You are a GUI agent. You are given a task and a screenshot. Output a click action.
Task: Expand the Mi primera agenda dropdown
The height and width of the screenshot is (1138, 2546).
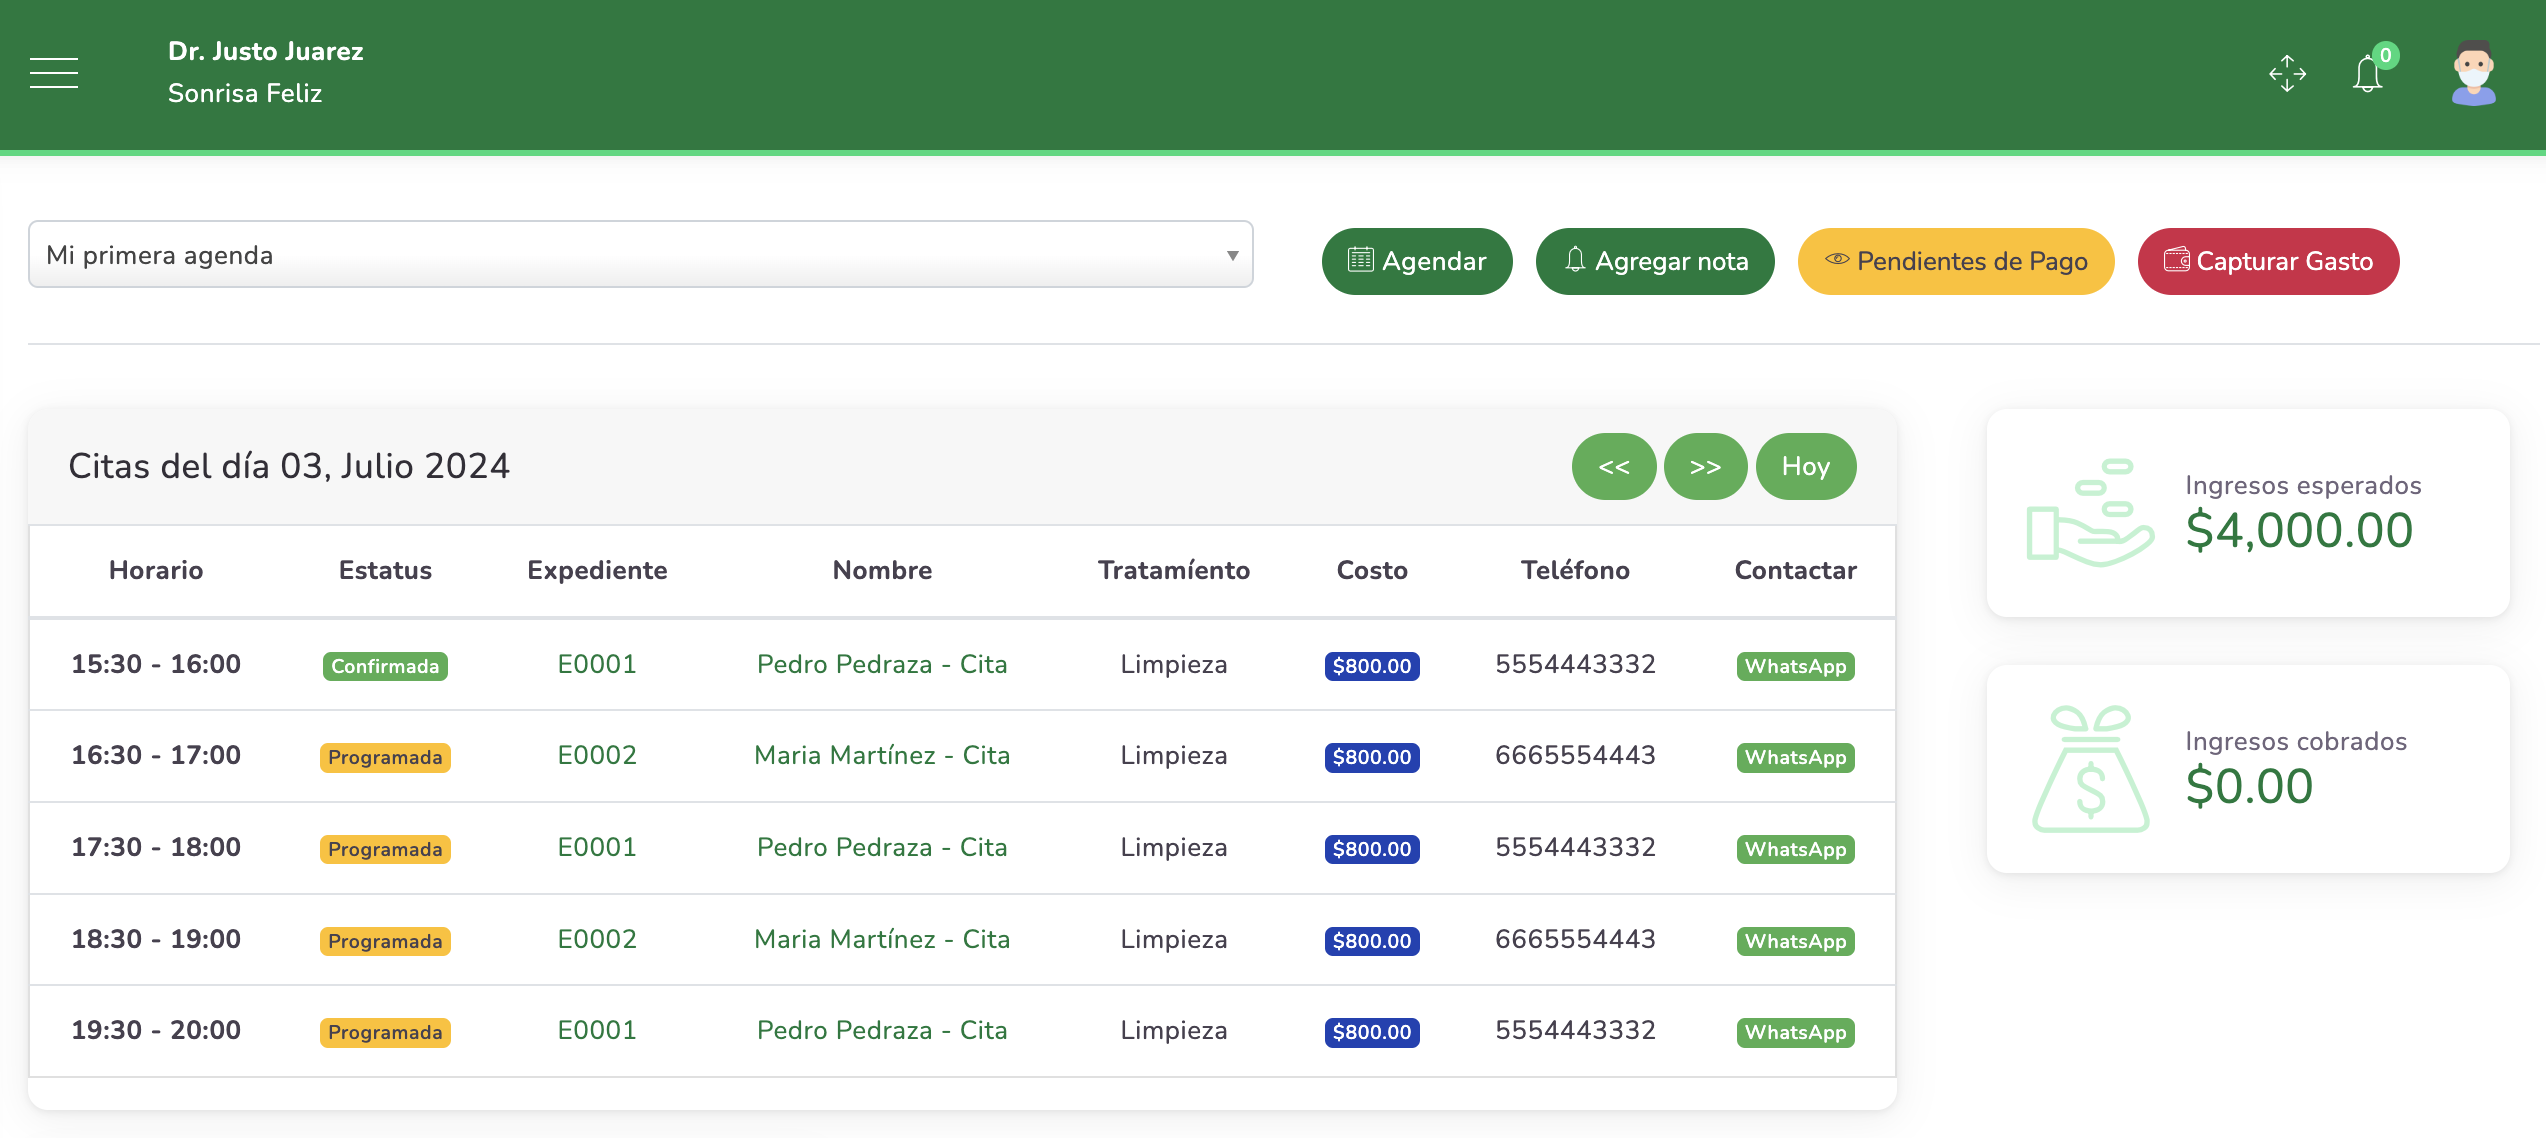(640, 255)
